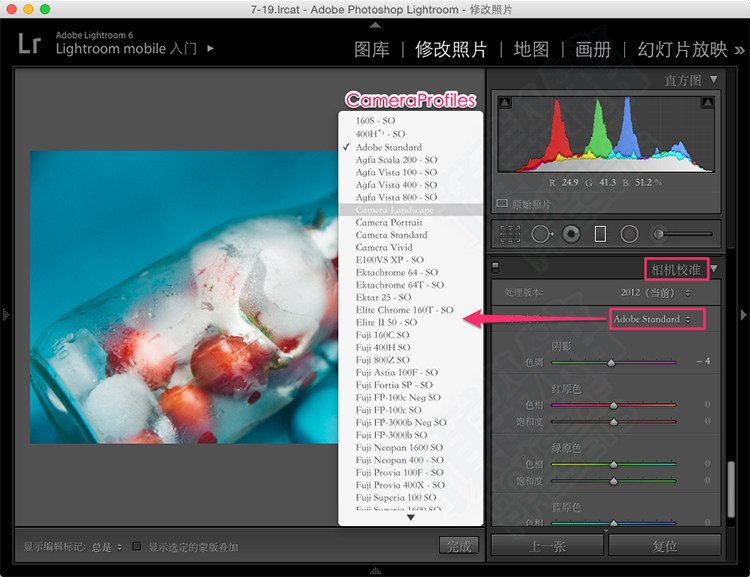Choose Camera Vivid profile
750x577 pixels.
tap(410, 247)
